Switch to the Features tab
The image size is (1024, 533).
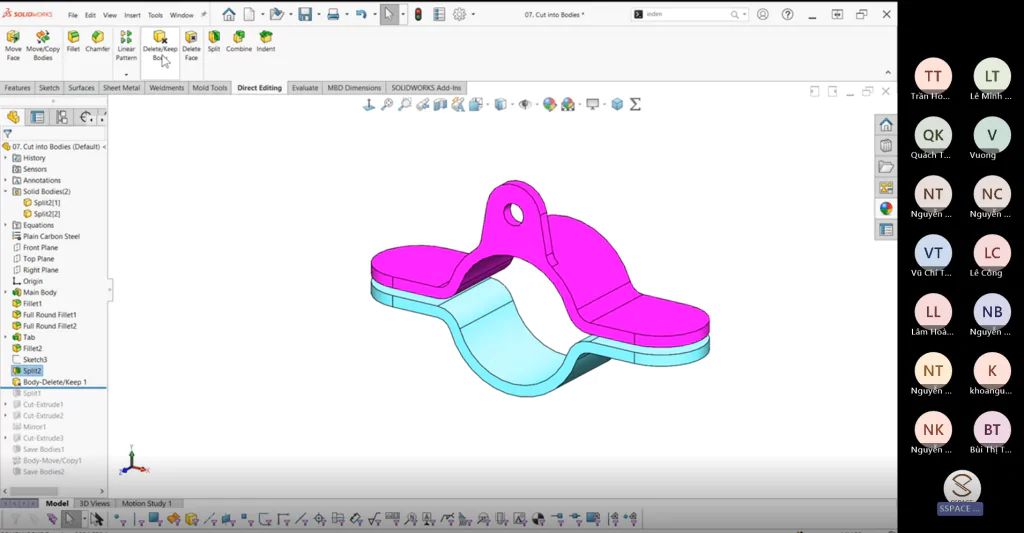point(18,88)
